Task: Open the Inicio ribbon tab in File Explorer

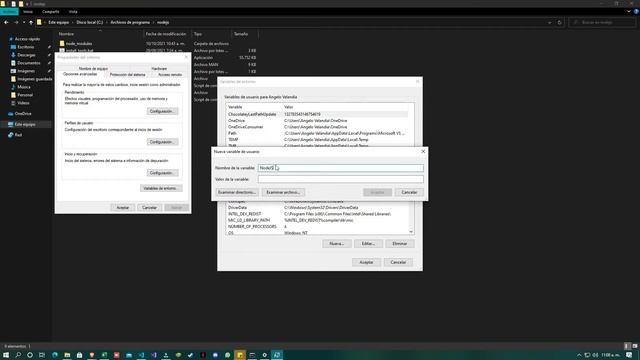Action: click(28, 12)
